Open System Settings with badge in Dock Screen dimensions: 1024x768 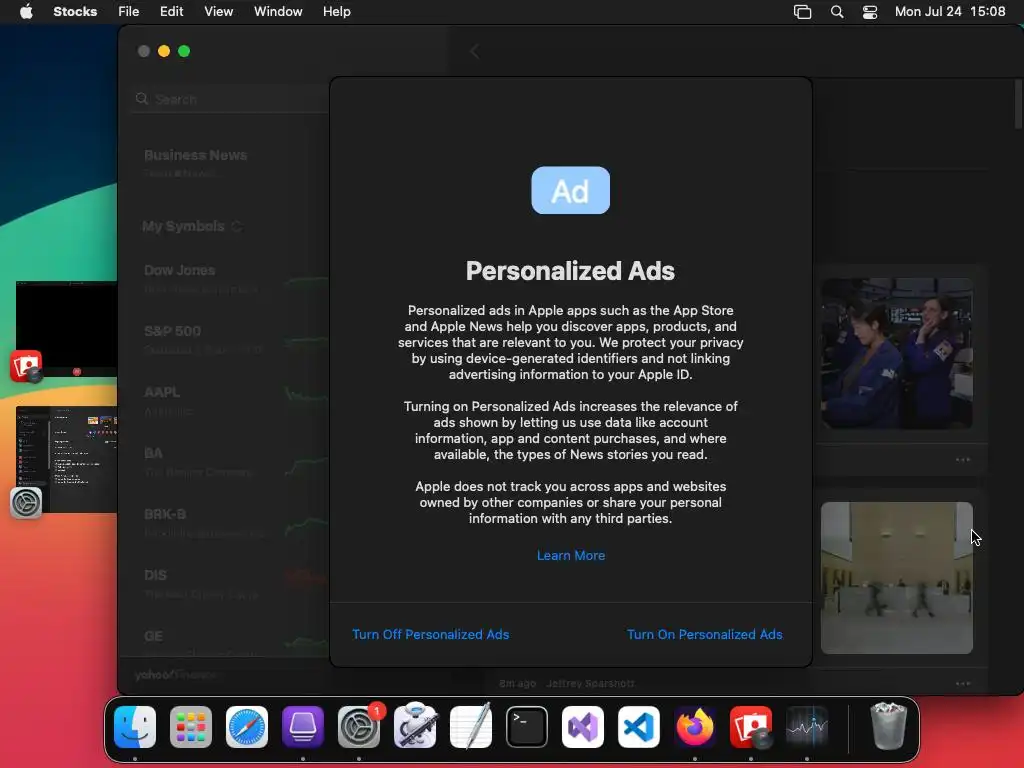pos(359,727)
